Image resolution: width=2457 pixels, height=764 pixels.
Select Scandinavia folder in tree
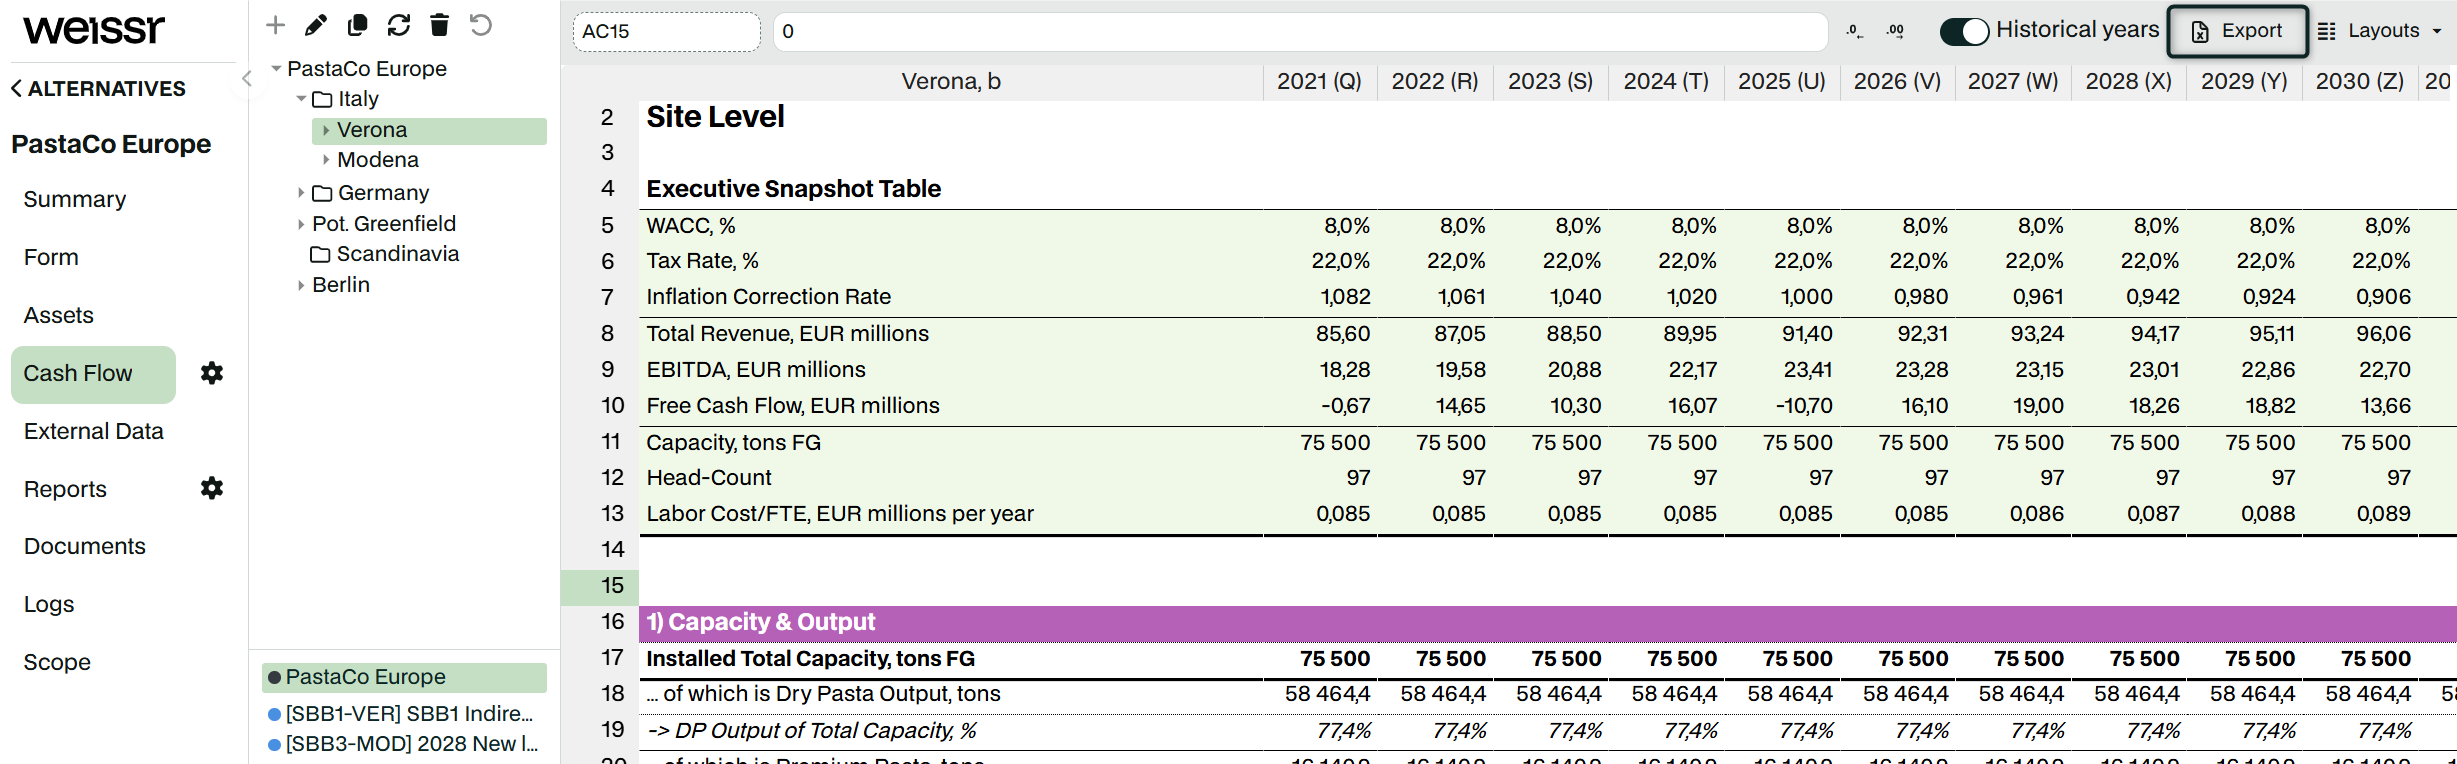coord(385,254)
